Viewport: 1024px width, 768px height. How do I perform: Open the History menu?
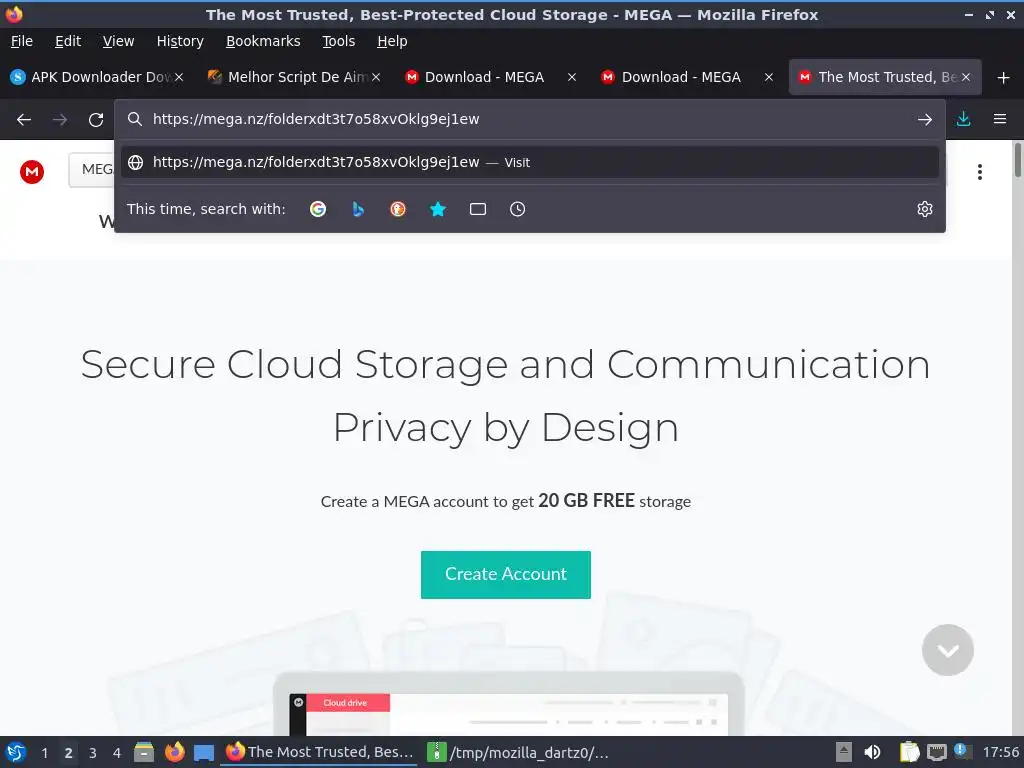click(x=180, y=41)
